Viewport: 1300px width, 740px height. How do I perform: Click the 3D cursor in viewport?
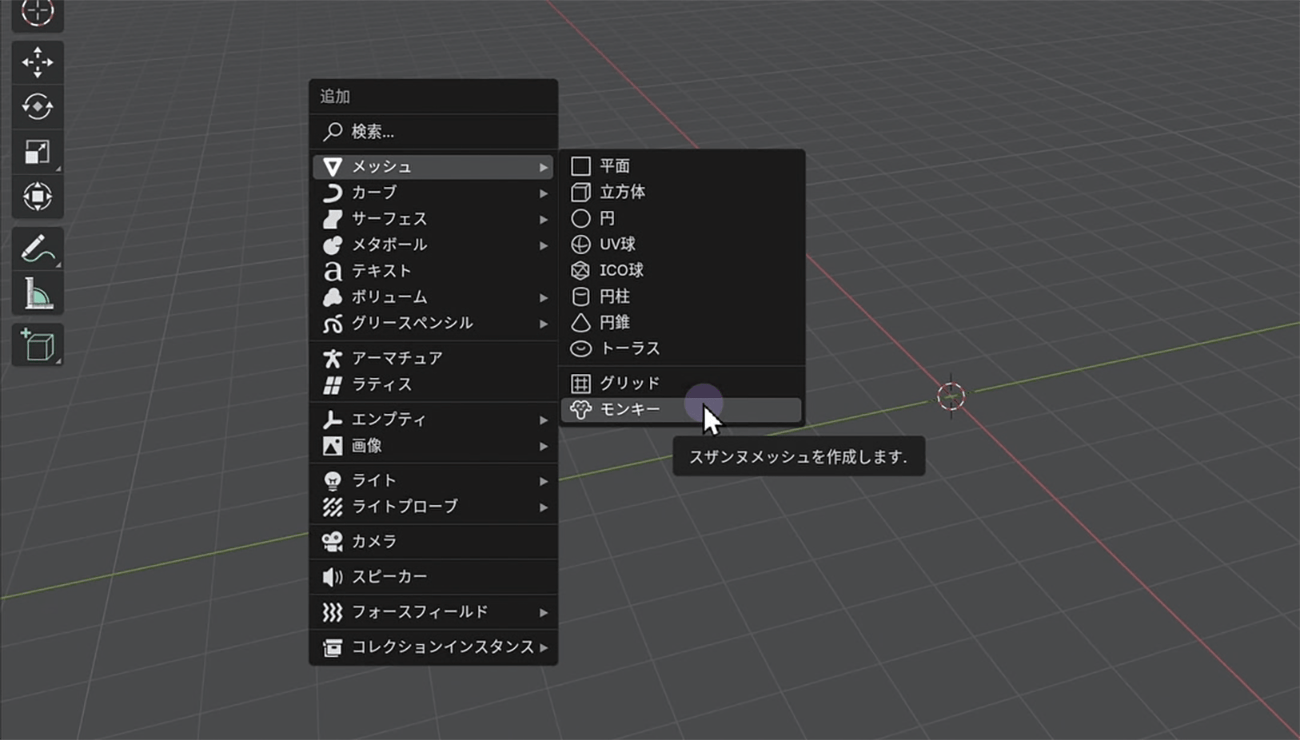click(x=951, y=396)
